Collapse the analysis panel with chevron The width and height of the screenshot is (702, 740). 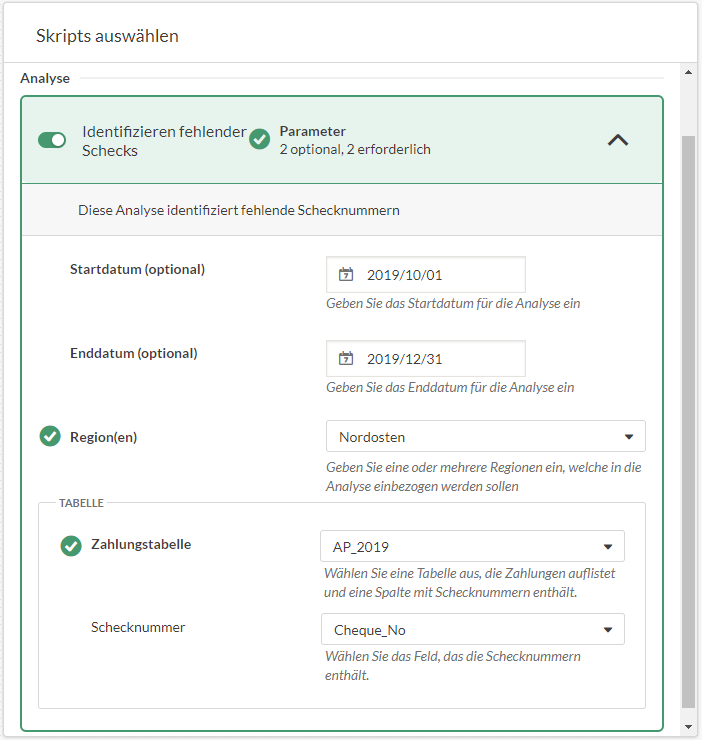[618, 140]
